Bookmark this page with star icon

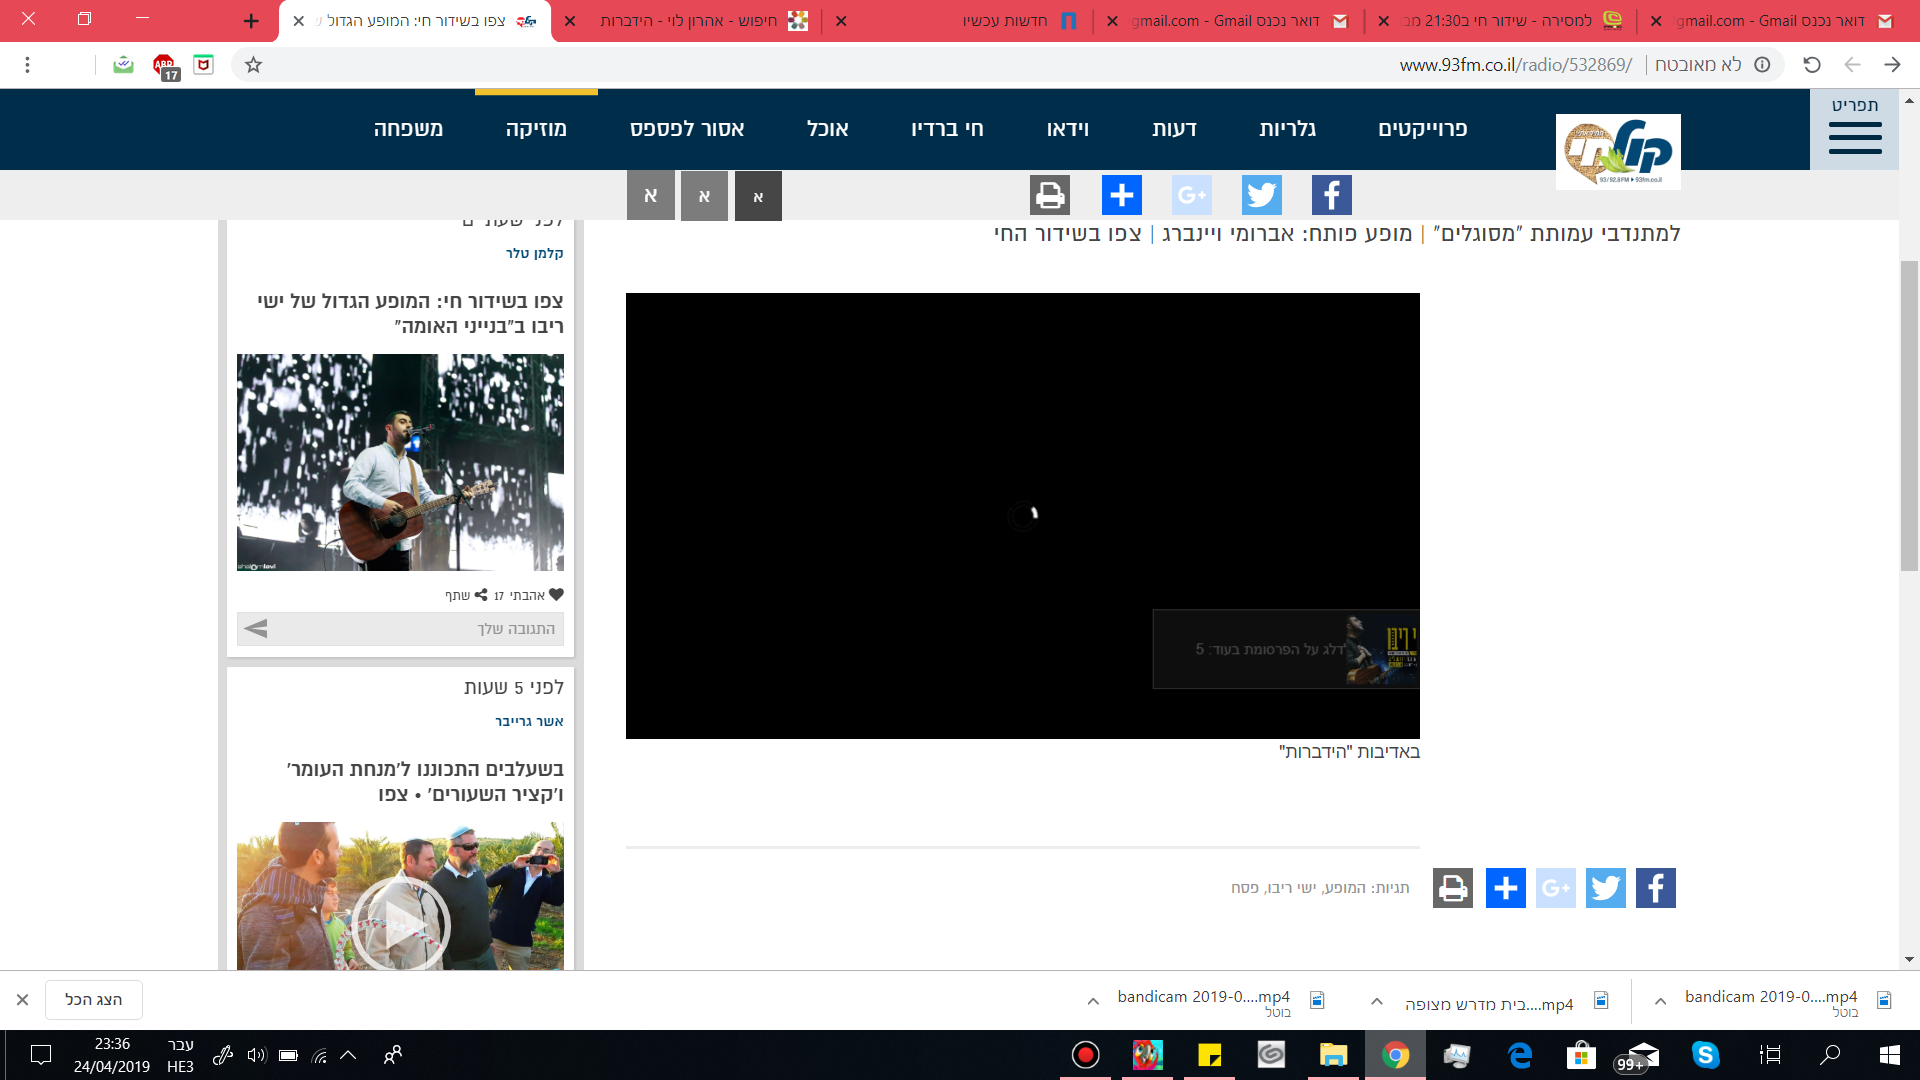(x=254, y=65)
